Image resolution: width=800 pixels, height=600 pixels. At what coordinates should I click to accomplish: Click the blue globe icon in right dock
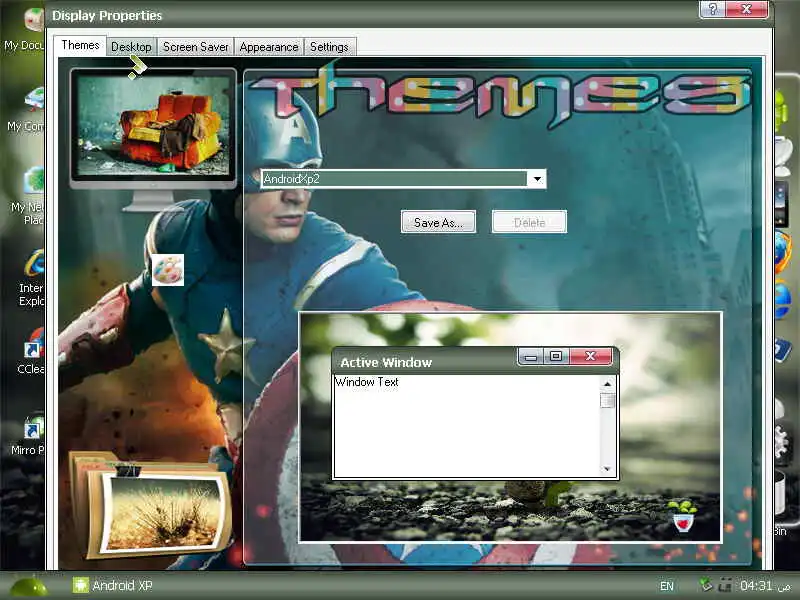783,300
